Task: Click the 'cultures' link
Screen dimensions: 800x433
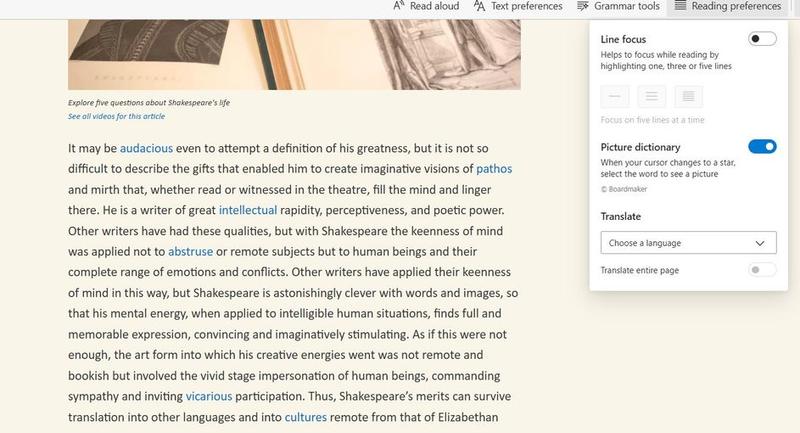Action: [x=306, y=417]
